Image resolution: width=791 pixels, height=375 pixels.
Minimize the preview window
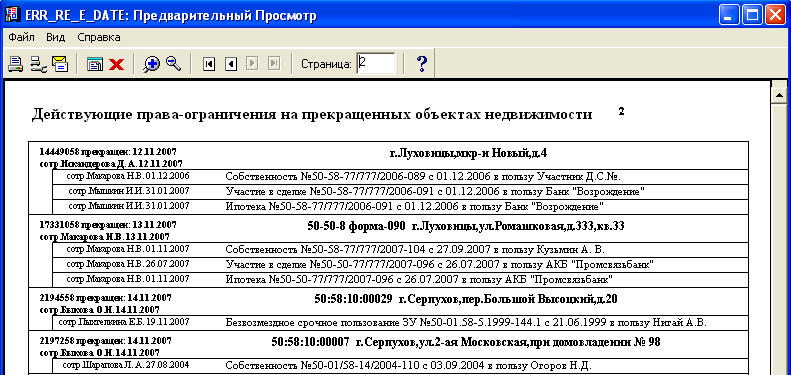(x=728, y=16)
